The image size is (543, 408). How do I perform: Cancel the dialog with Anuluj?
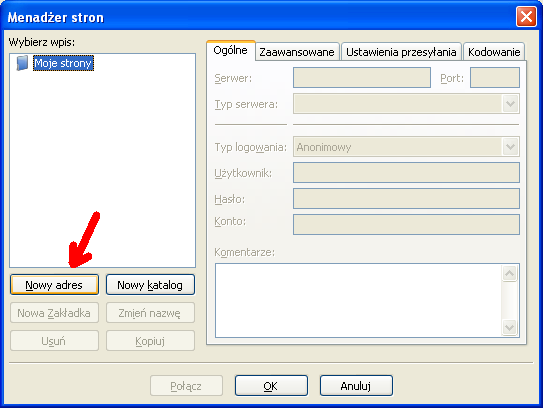coord(356,385)
